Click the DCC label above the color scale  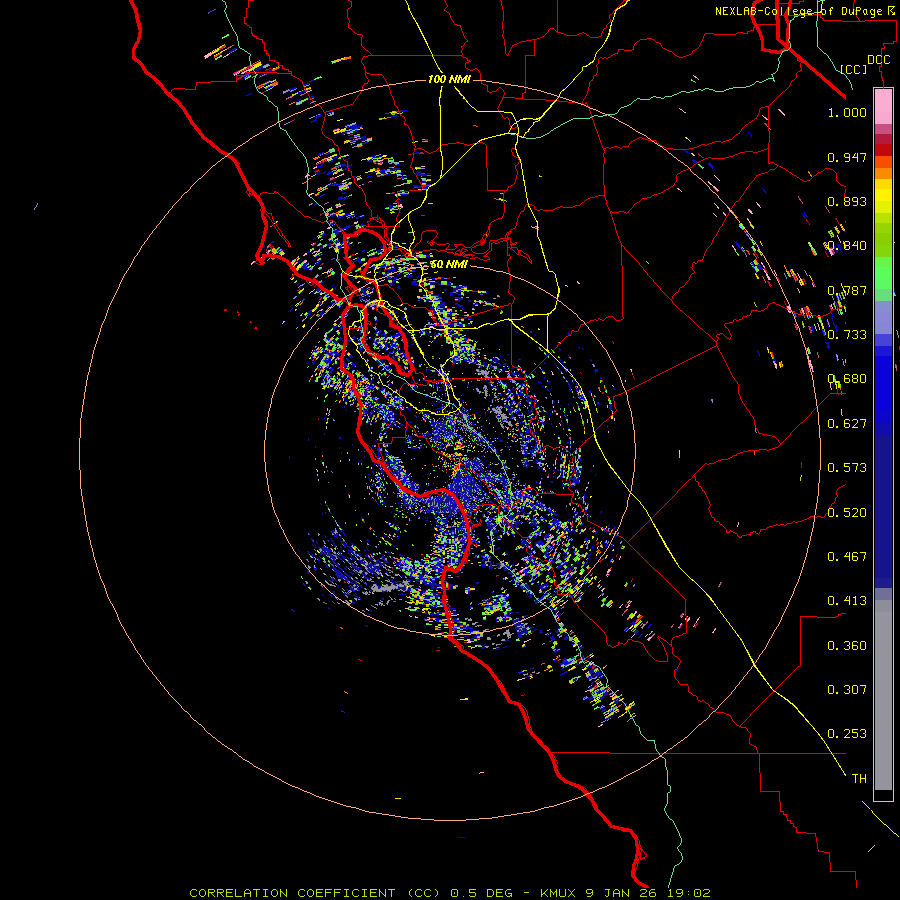tap(878, 59)
